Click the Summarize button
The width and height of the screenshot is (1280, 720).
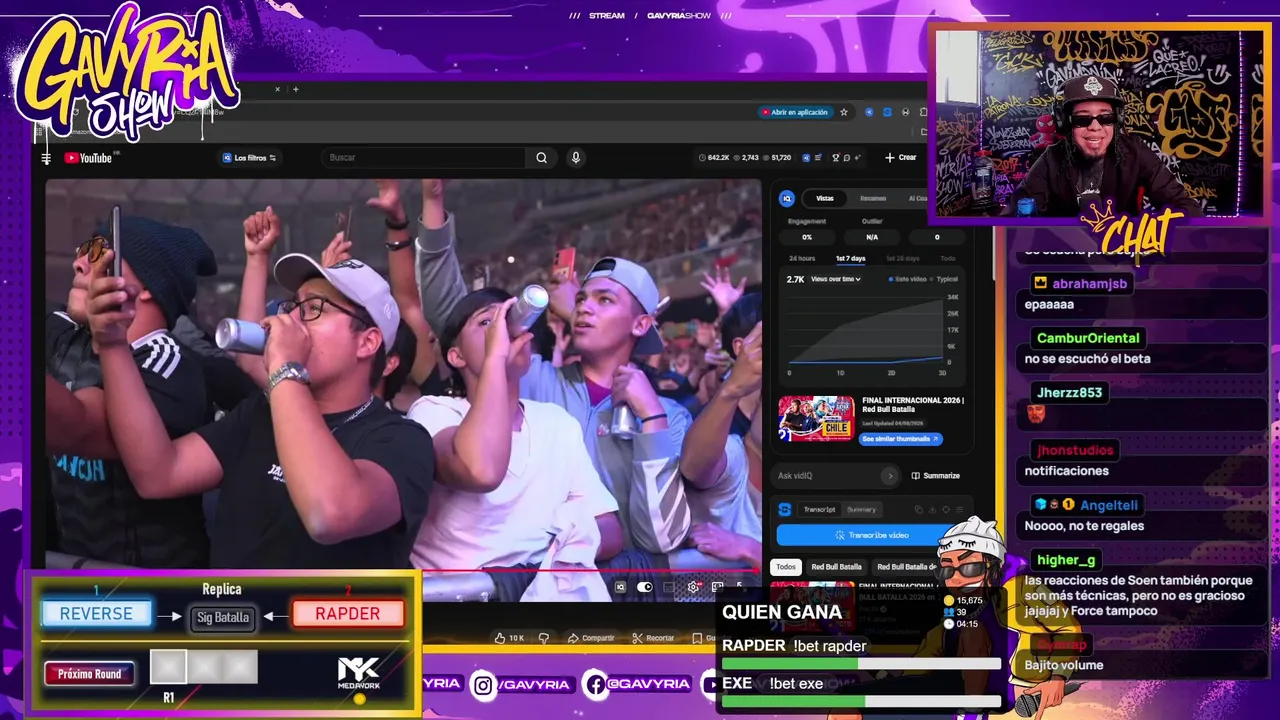pyautogui.click(x=935, y=476)
